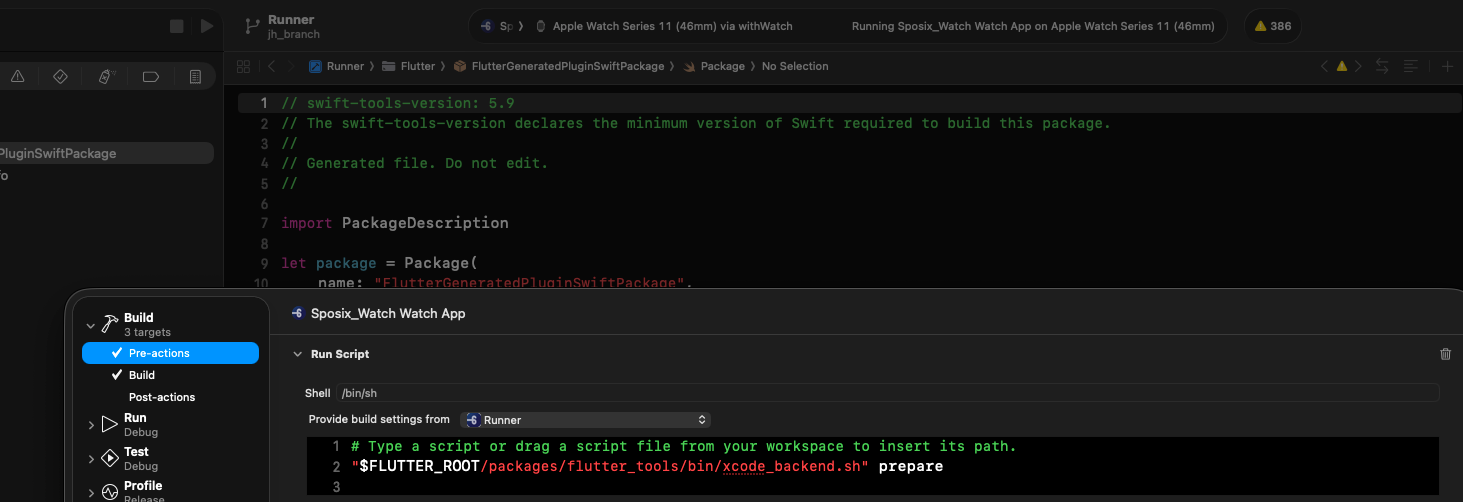
Task: Click the Profile waveform icon in scheme list
Action: 110,492
